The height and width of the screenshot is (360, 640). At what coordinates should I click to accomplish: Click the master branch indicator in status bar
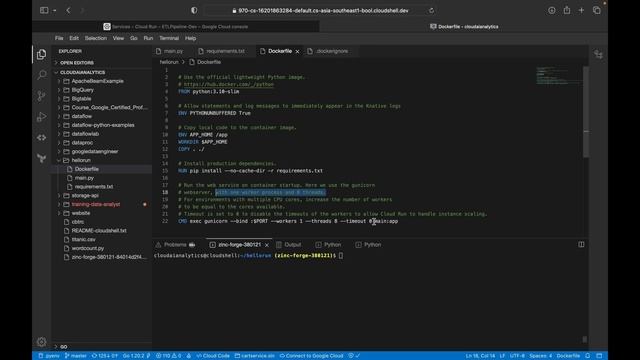point(76,356)
